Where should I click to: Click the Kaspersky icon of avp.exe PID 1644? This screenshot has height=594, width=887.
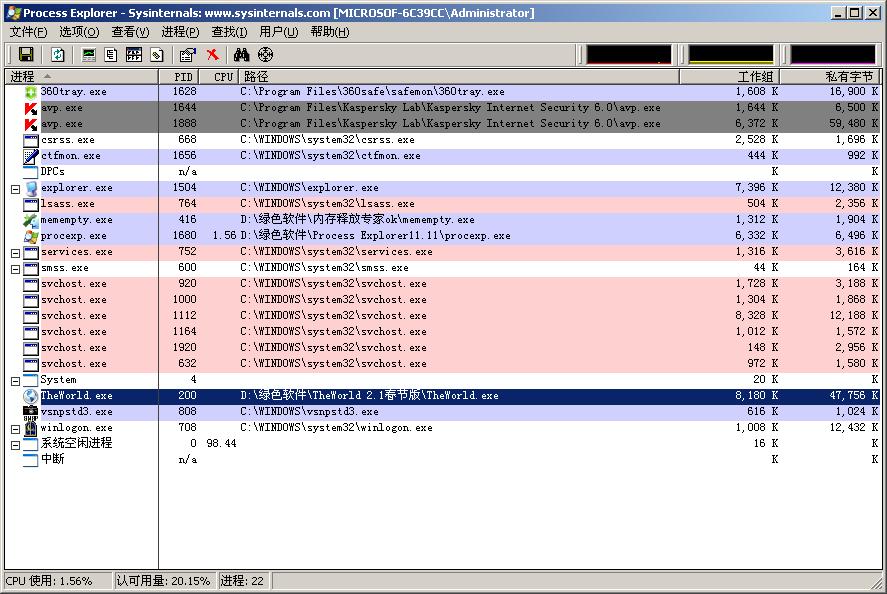pyautogui.click(x=31, y=108)
